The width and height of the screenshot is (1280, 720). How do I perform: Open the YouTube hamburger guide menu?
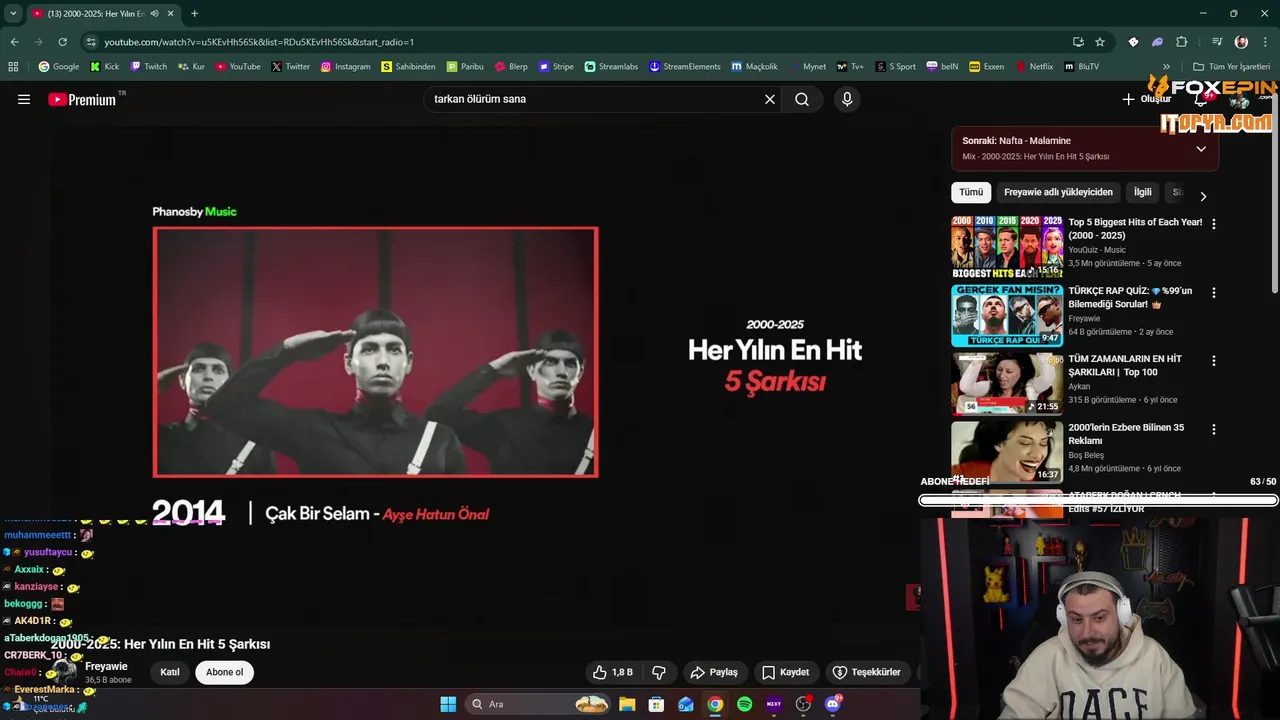pyautogui.click(x=24, y=99)
